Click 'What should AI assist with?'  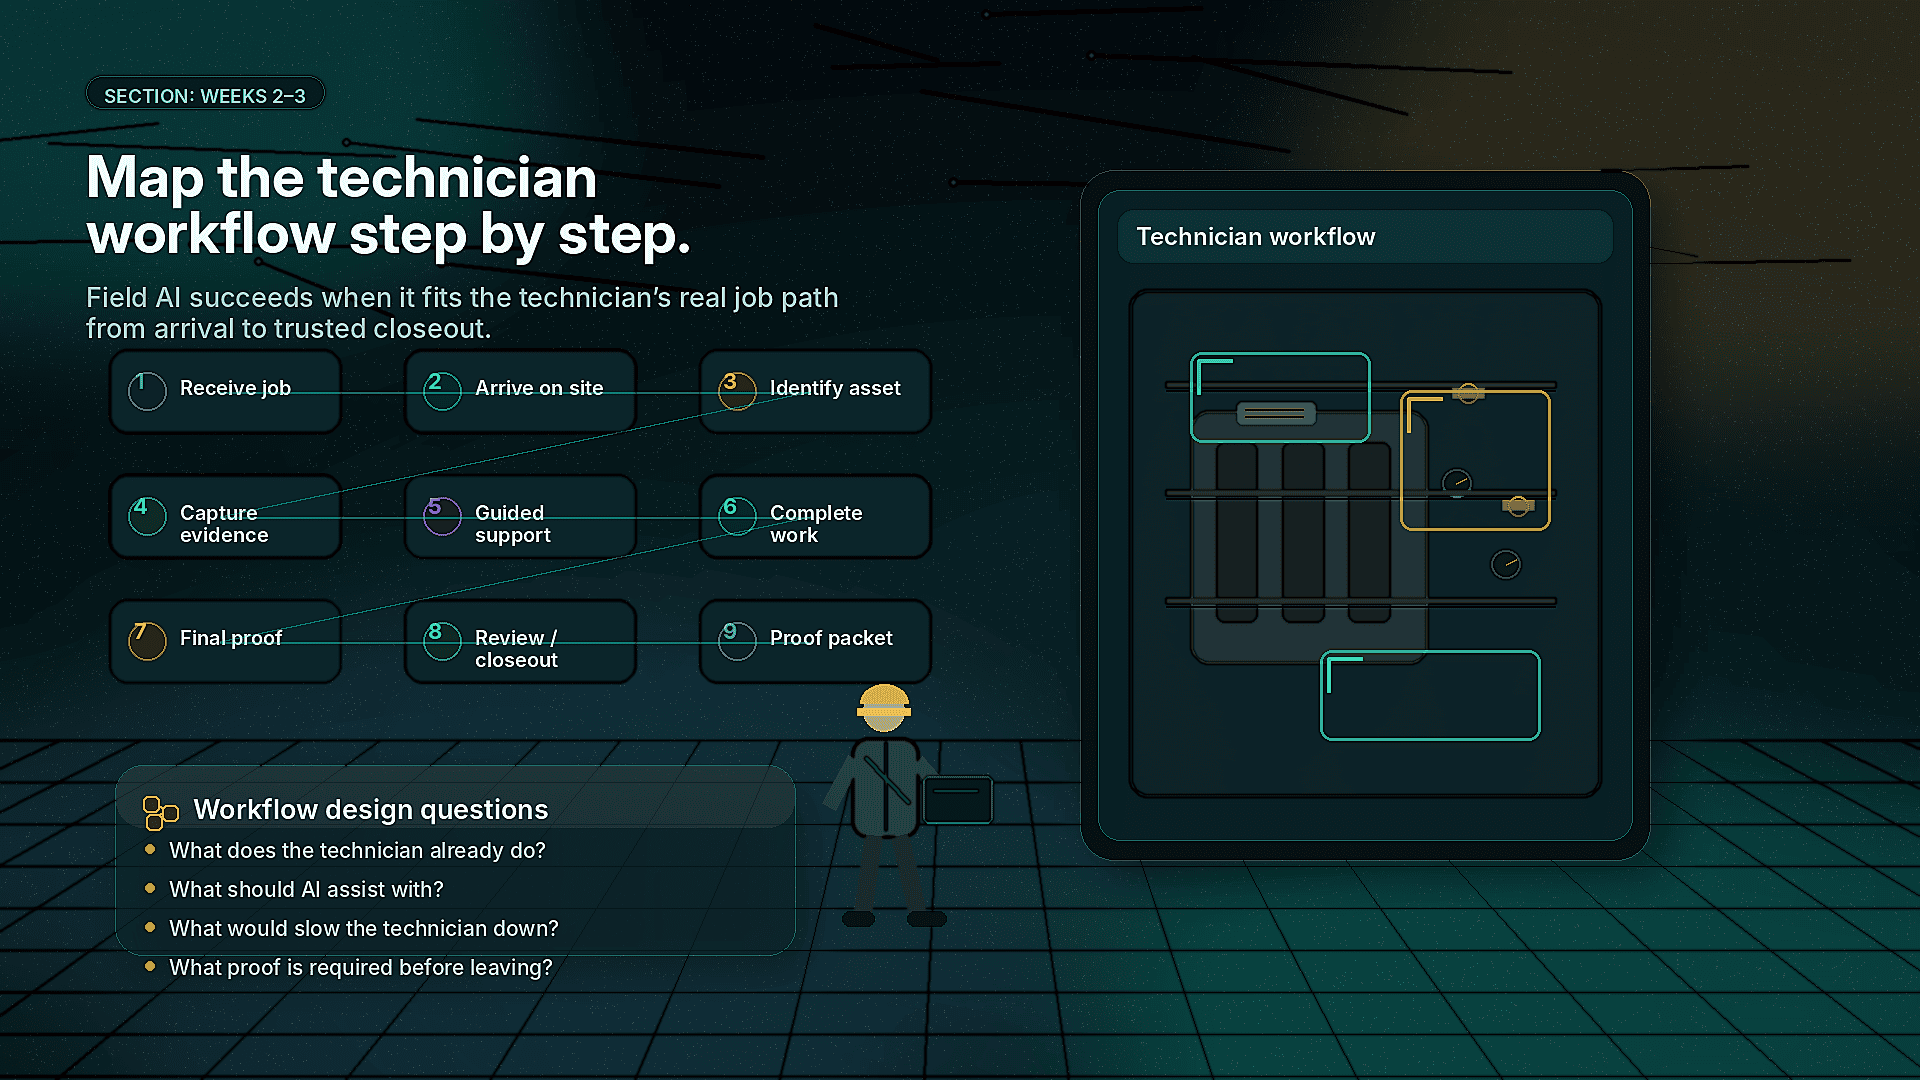coord(306,889)
